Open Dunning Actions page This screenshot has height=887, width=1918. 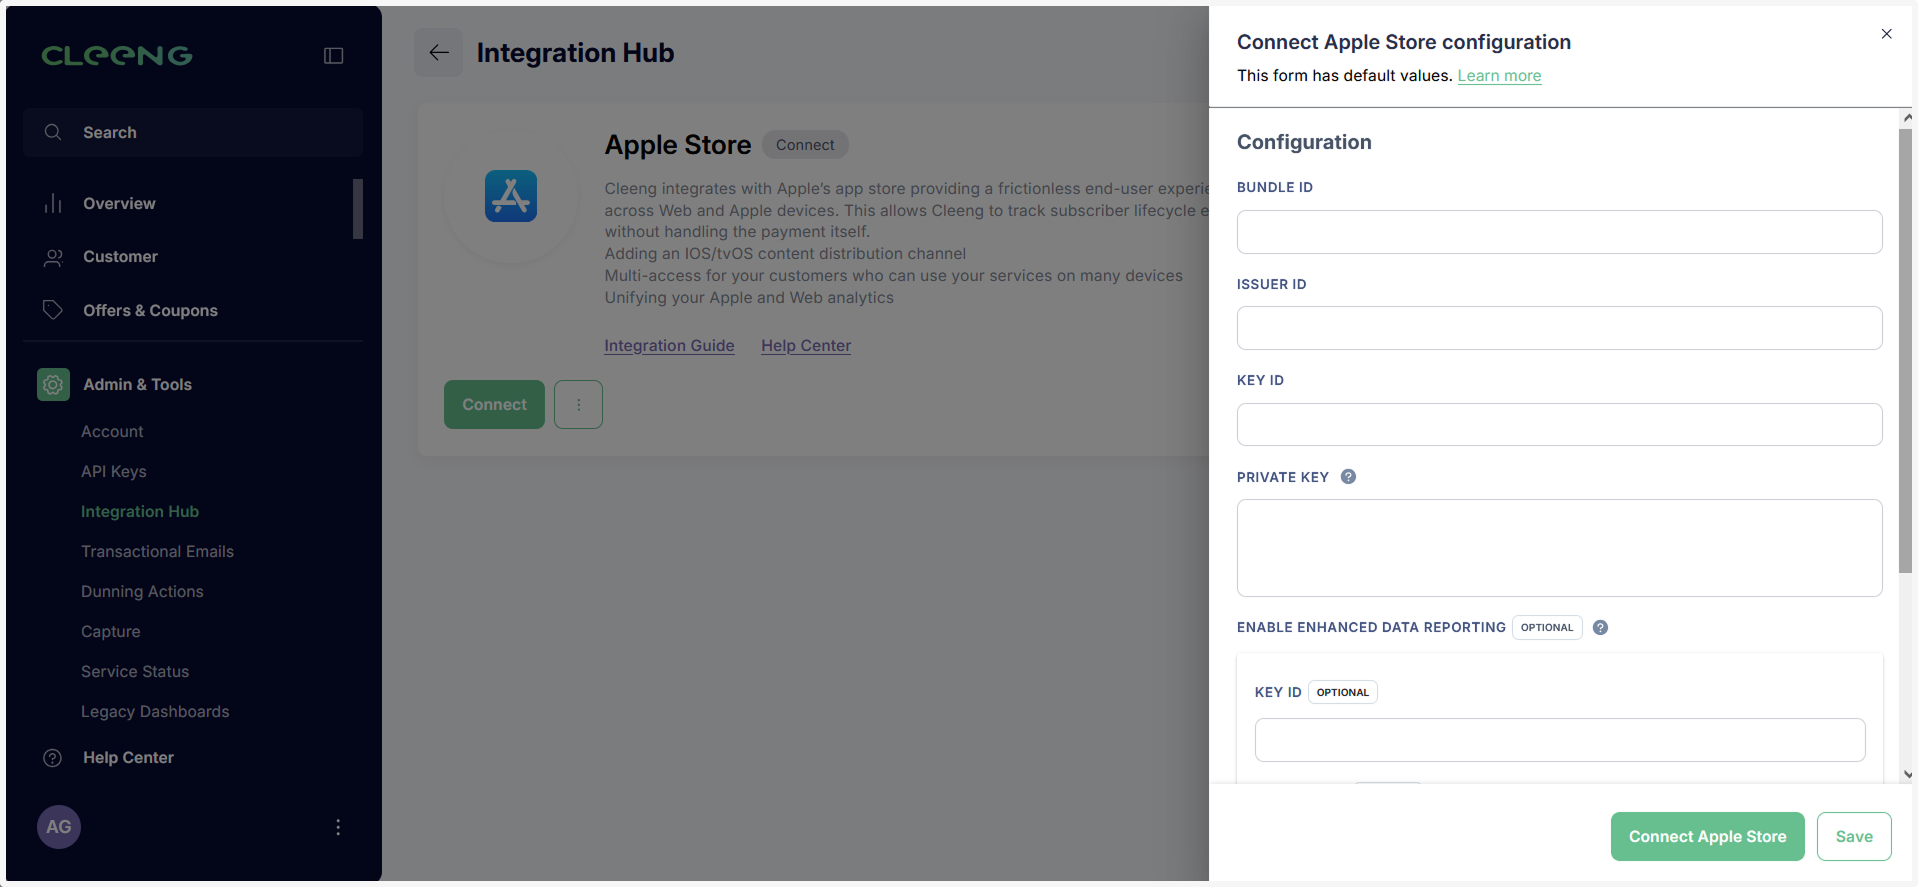point(142,592)
